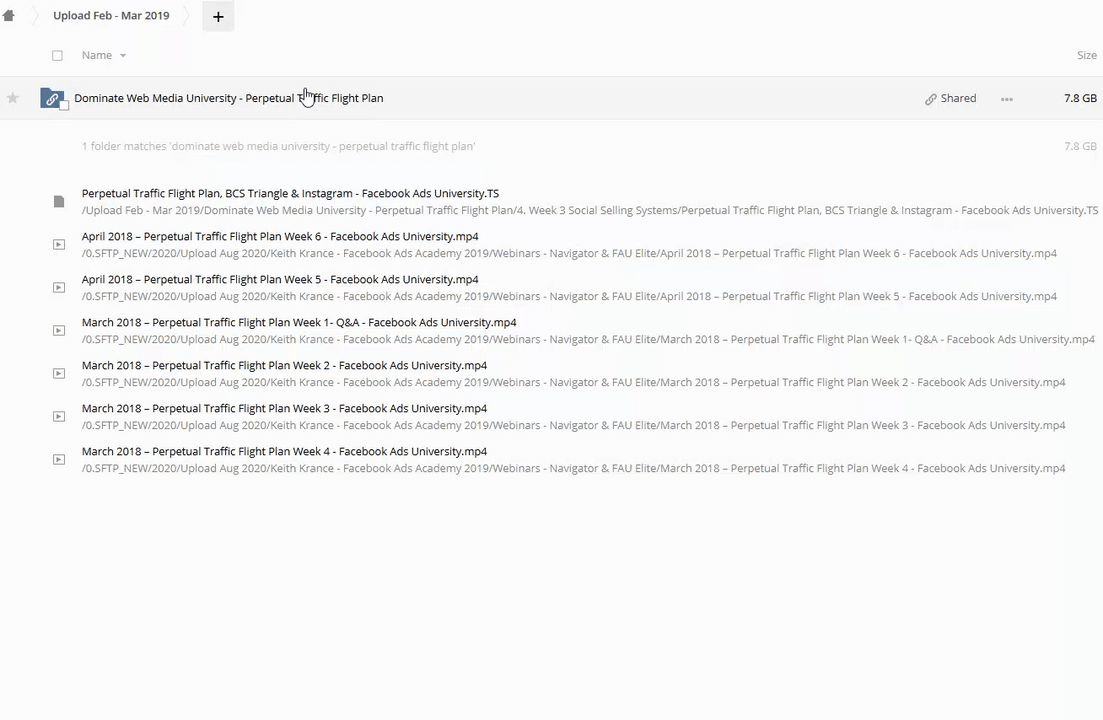Click the shared folder link icon
Screen dimensions: 1103x720
(x=52, y=98)
